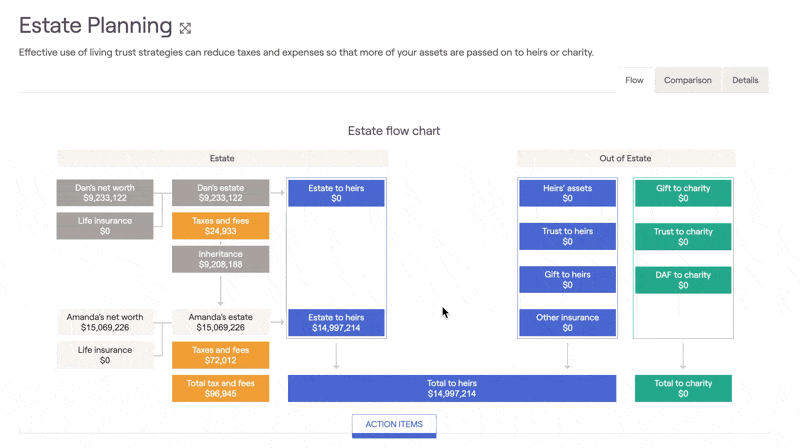
Task: Switch to the Flow tab
Action: (x=634, y=80)
